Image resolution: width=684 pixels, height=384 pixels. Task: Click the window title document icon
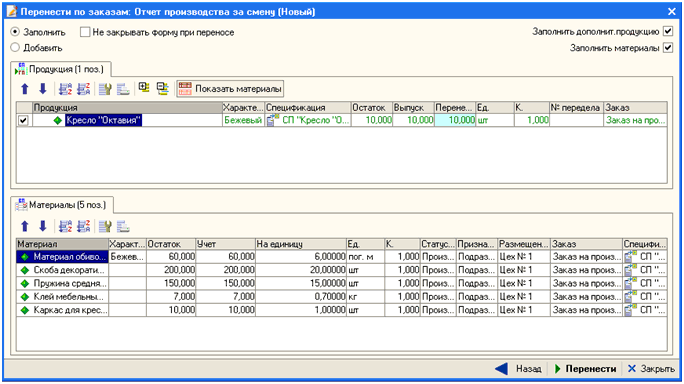coord(12,11)
